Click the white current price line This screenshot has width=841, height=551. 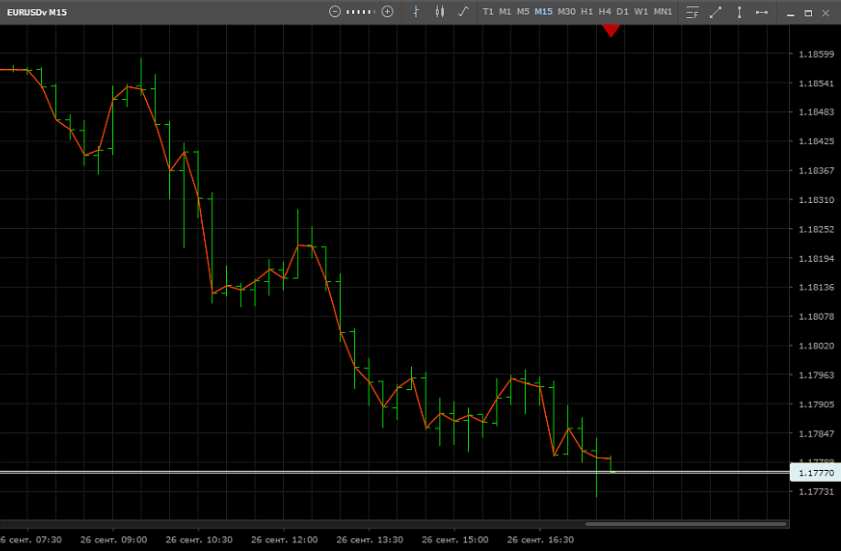click(x=395, y=472)
